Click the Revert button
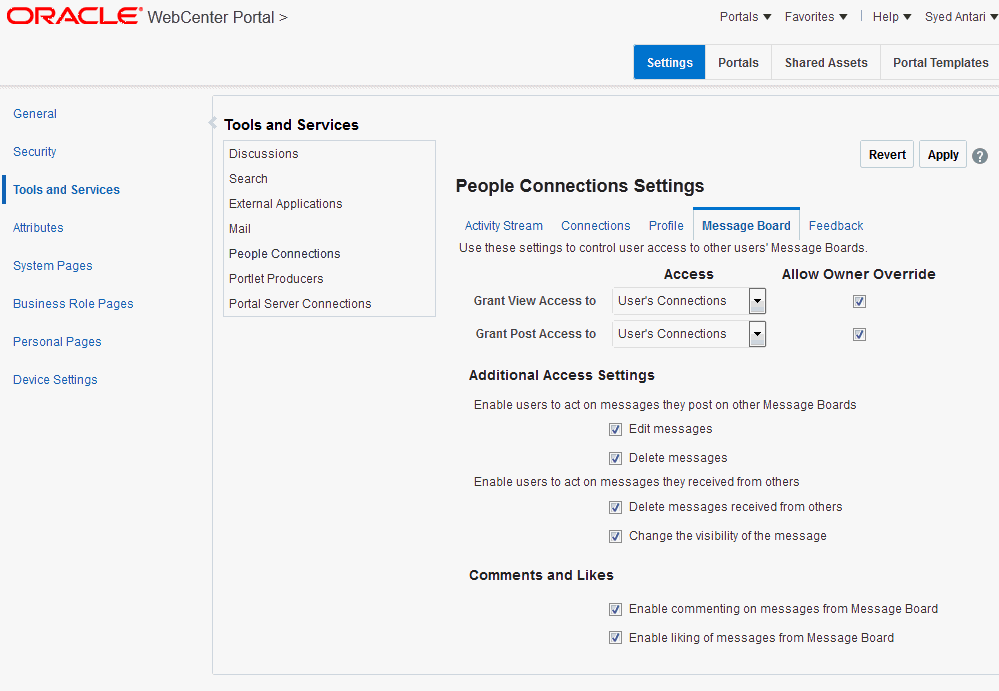 click(x=887, y=155)
